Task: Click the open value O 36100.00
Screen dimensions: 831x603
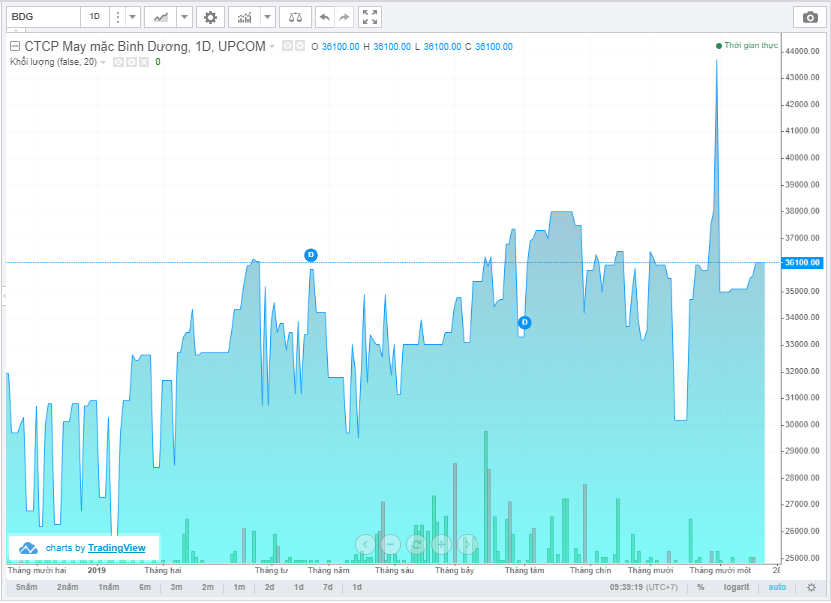Action: (335, 47)
